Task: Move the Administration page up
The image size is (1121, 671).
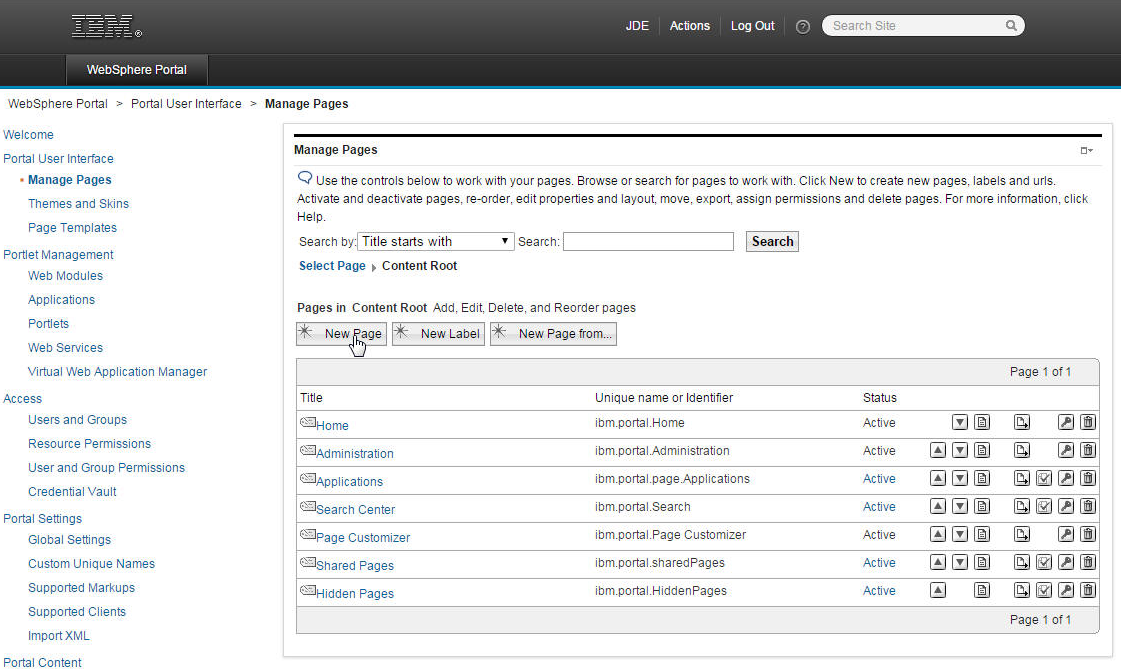Action: point(937,450)
